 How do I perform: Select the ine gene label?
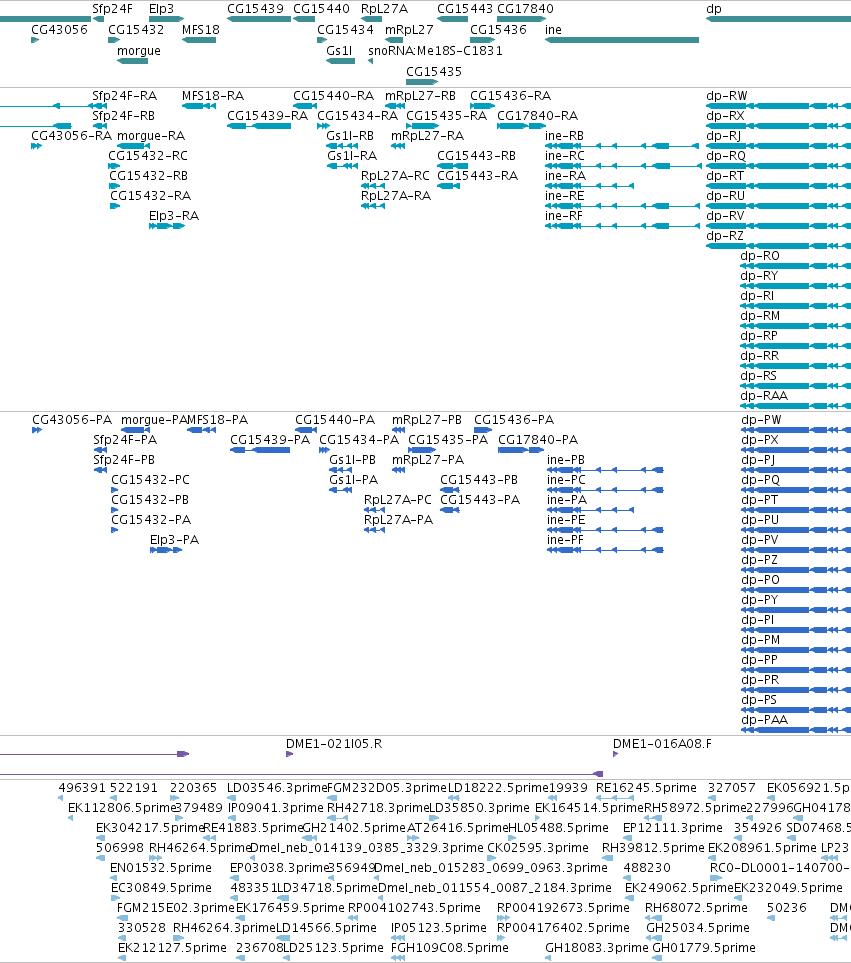coord(553,29)
